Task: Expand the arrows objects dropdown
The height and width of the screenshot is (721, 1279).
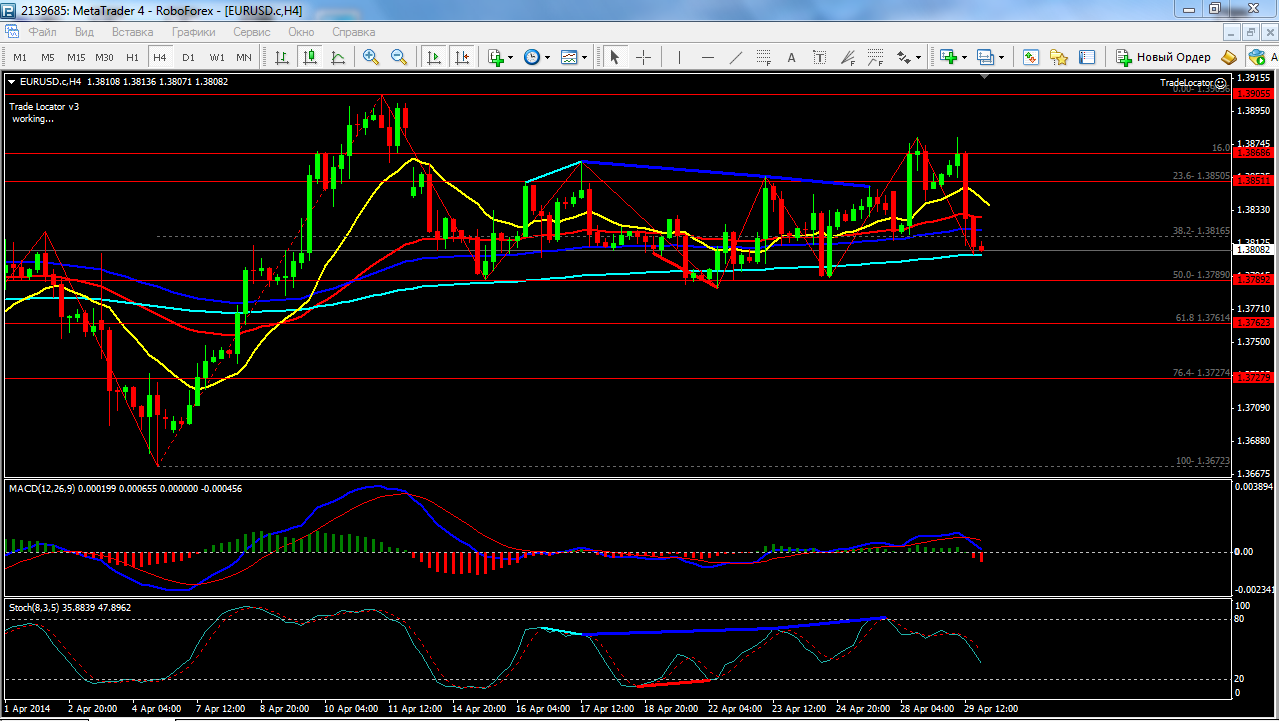Action: tap(919, 58)
